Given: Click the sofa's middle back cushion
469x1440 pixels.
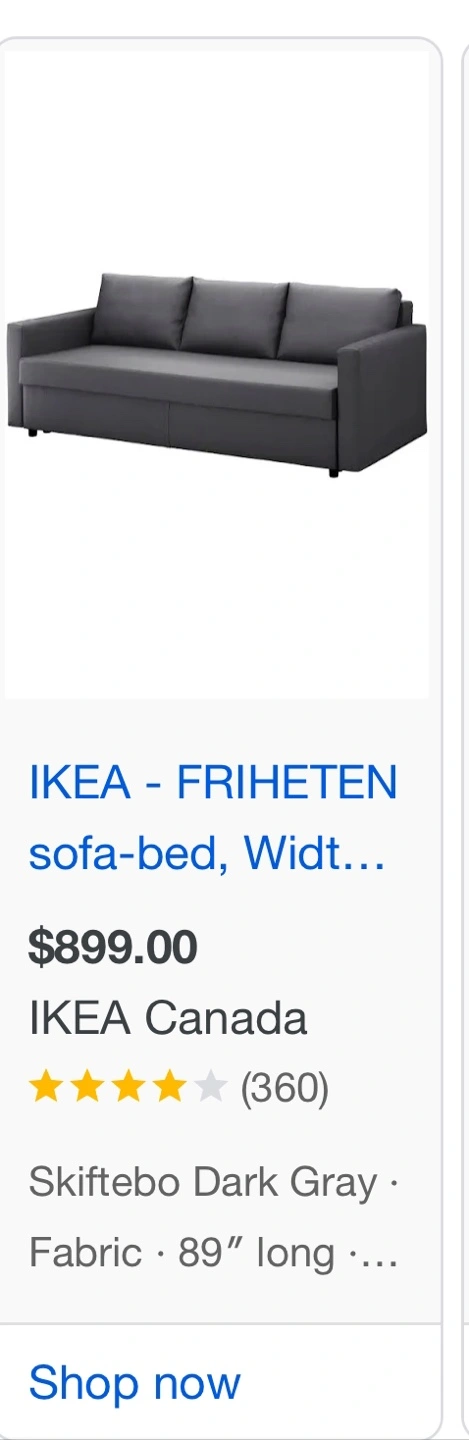Looking at the screenshot, I should (x=235, y=319).
